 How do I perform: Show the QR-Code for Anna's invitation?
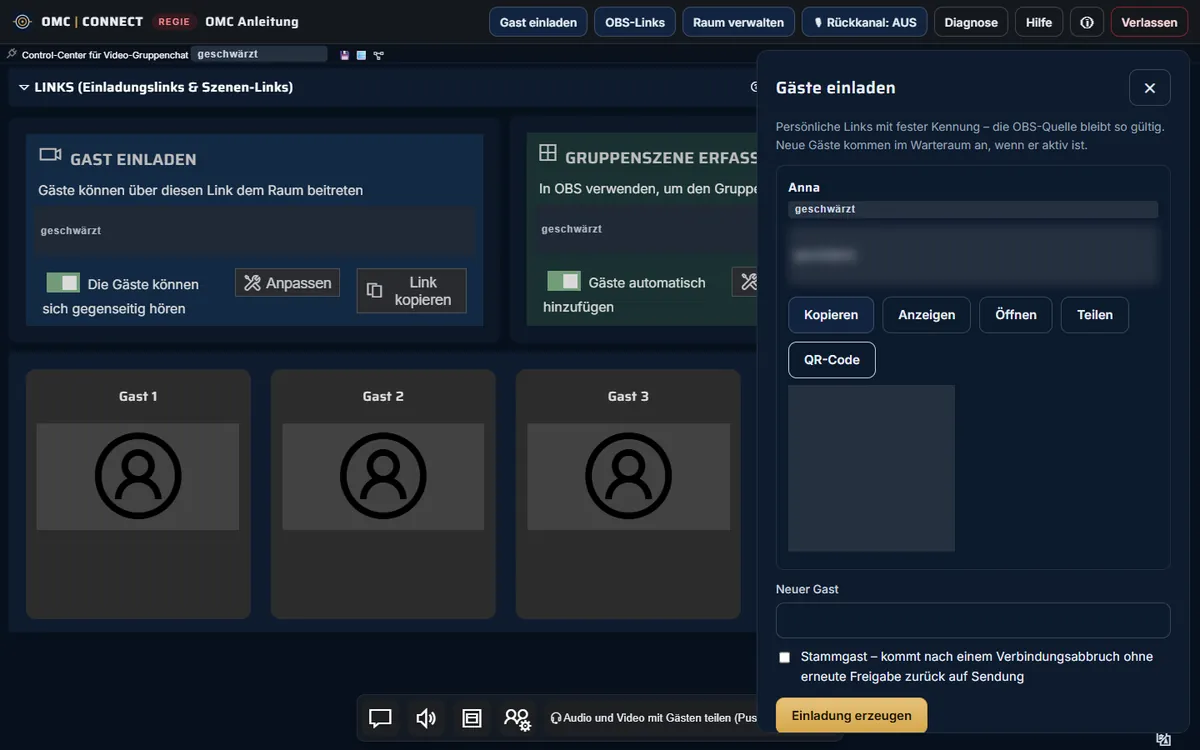point(832,360)
